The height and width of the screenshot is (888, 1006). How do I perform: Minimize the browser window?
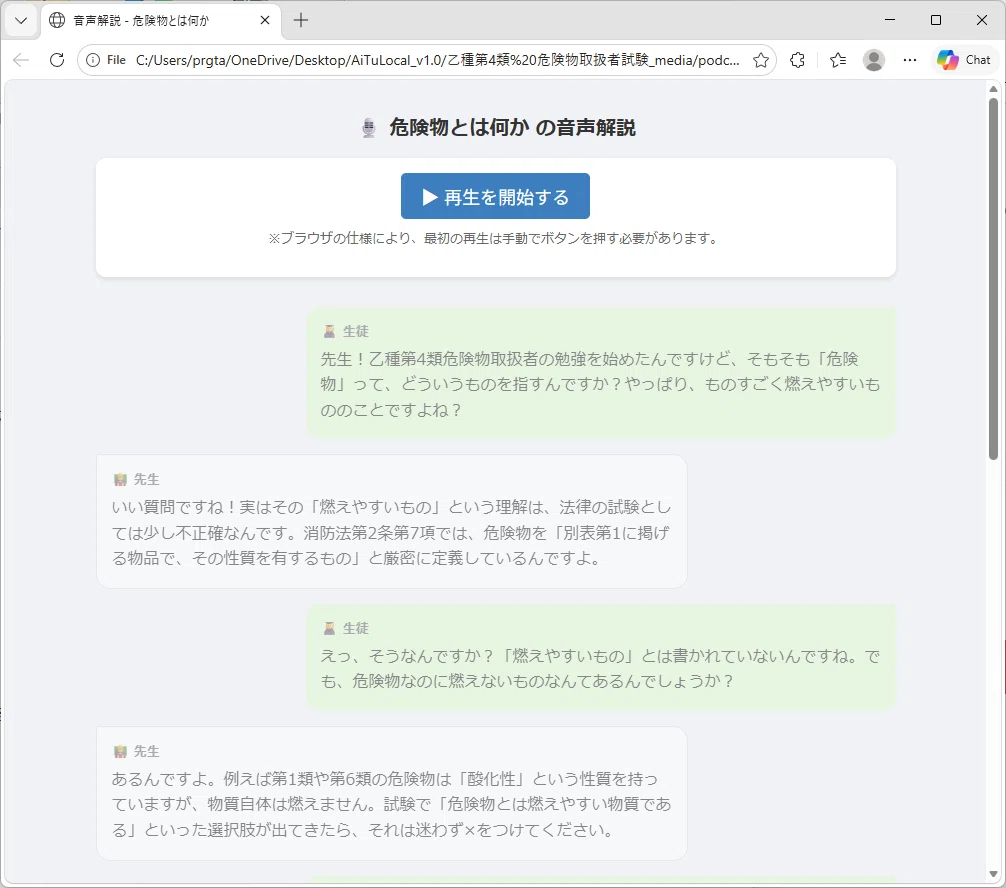pos(890,20)
